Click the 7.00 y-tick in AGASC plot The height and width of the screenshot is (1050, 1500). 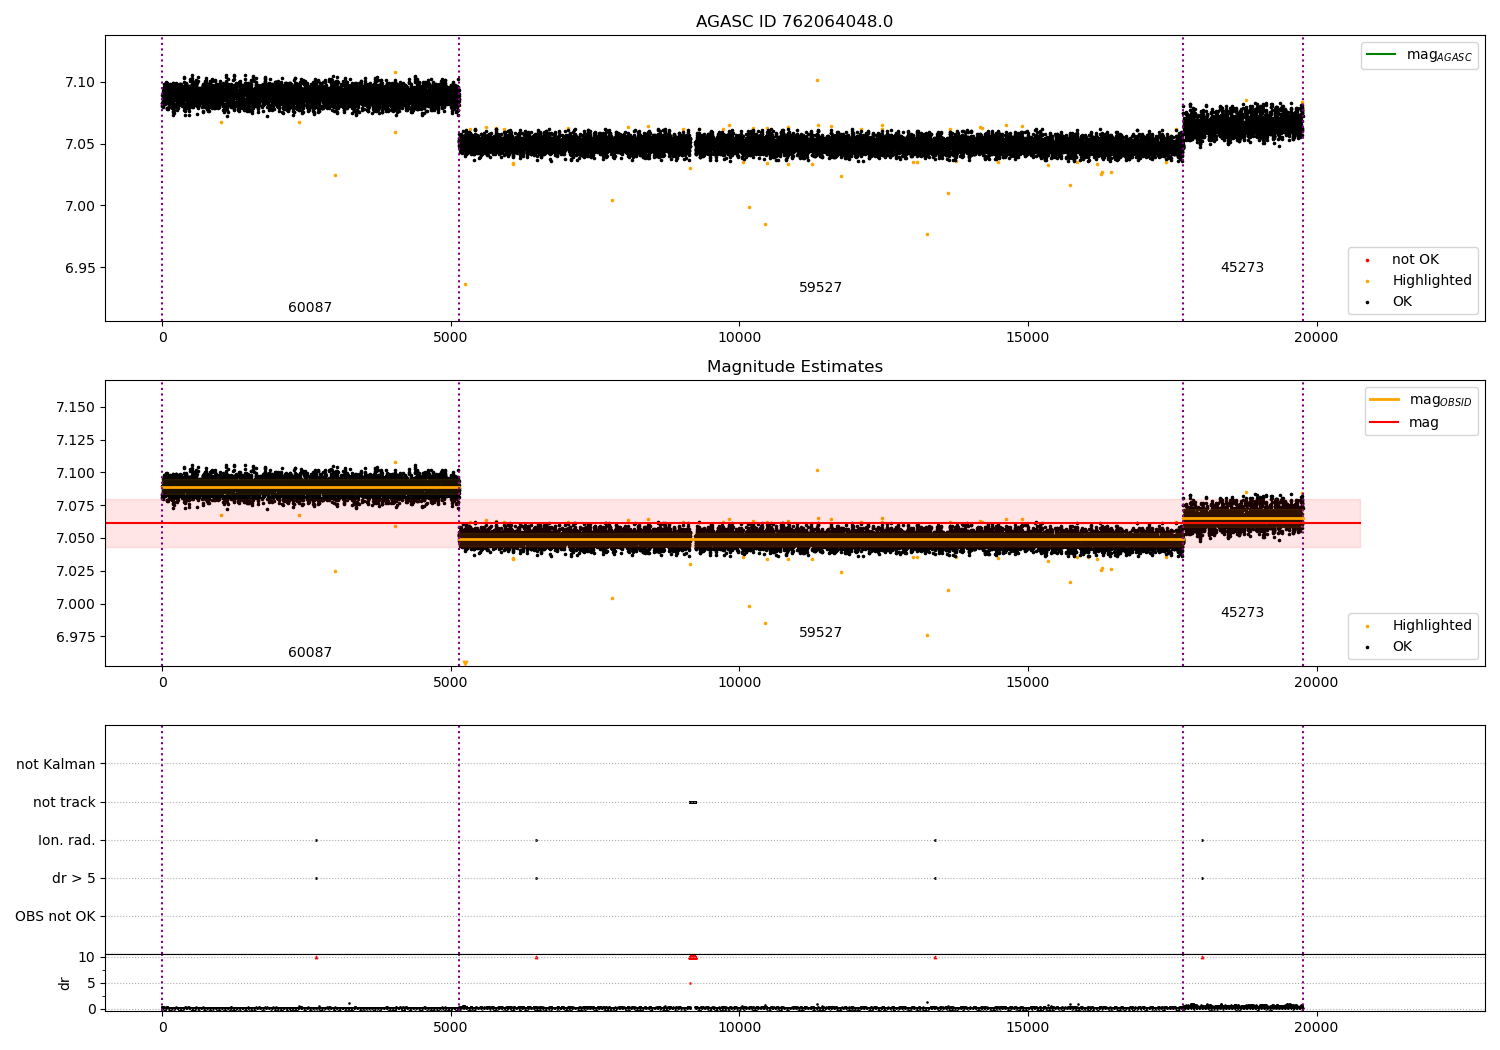coord(80,206)
